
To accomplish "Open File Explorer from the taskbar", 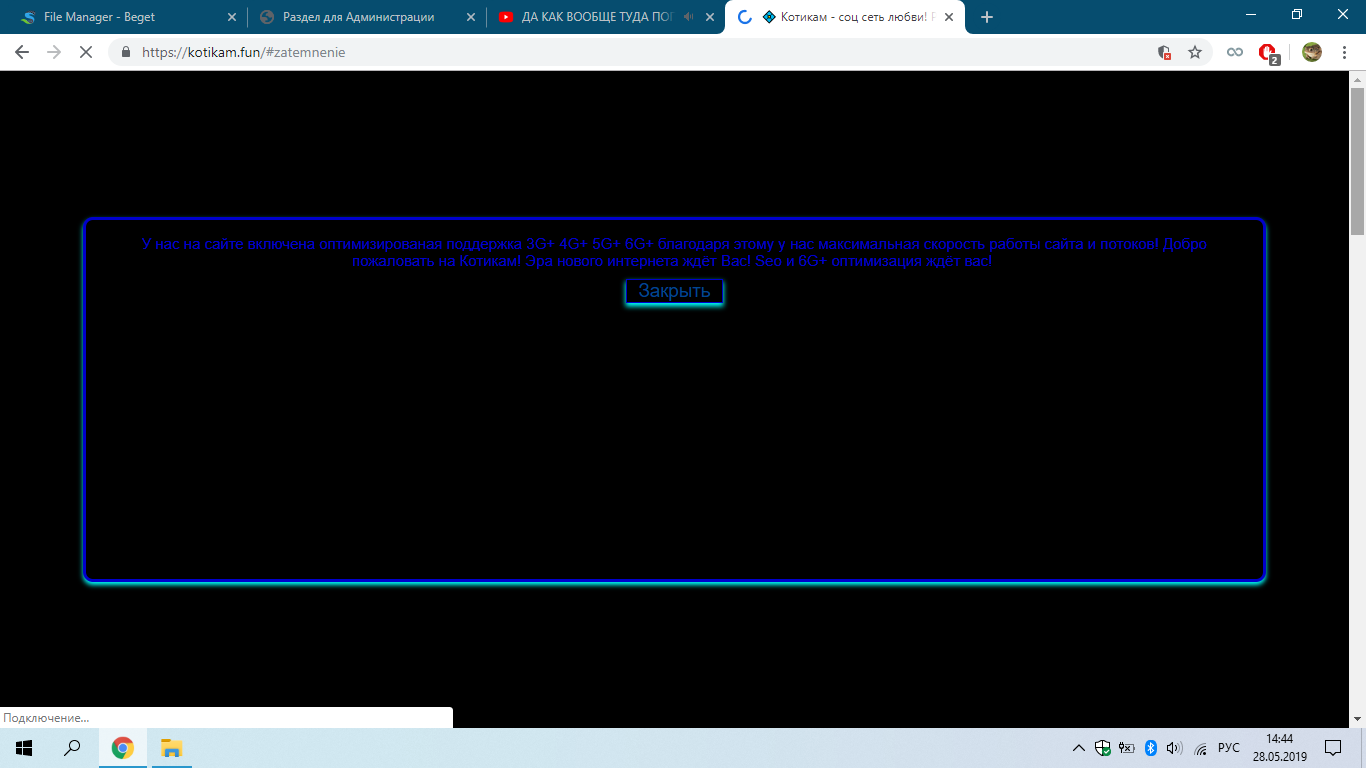I will (171, 748).
